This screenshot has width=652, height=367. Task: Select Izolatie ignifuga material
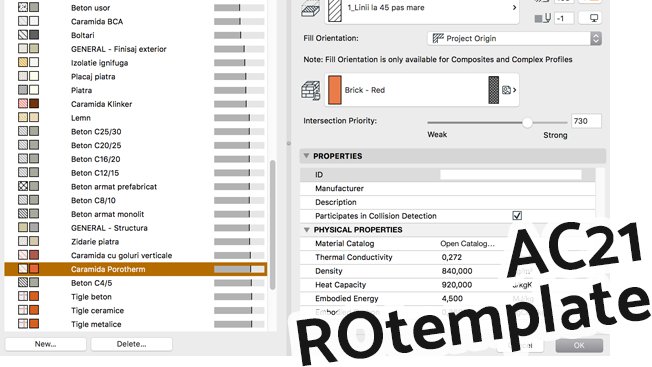pyautogui.click(x=136, y=62)
